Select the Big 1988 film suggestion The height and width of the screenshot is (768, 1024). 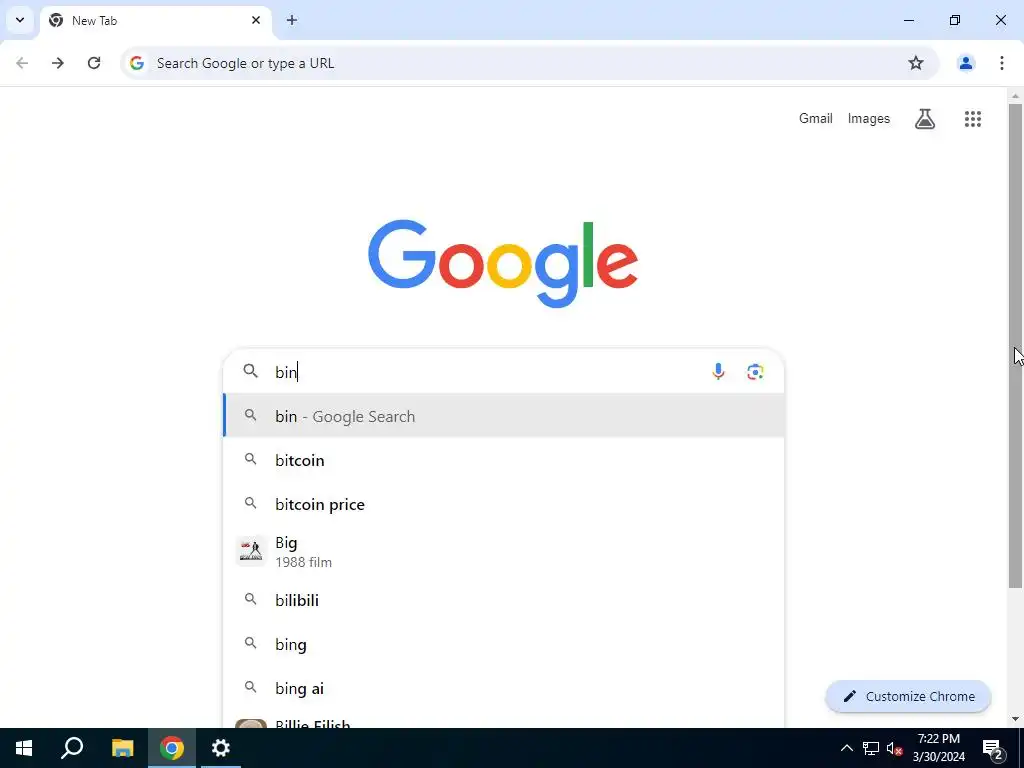[x=504, y=552]
